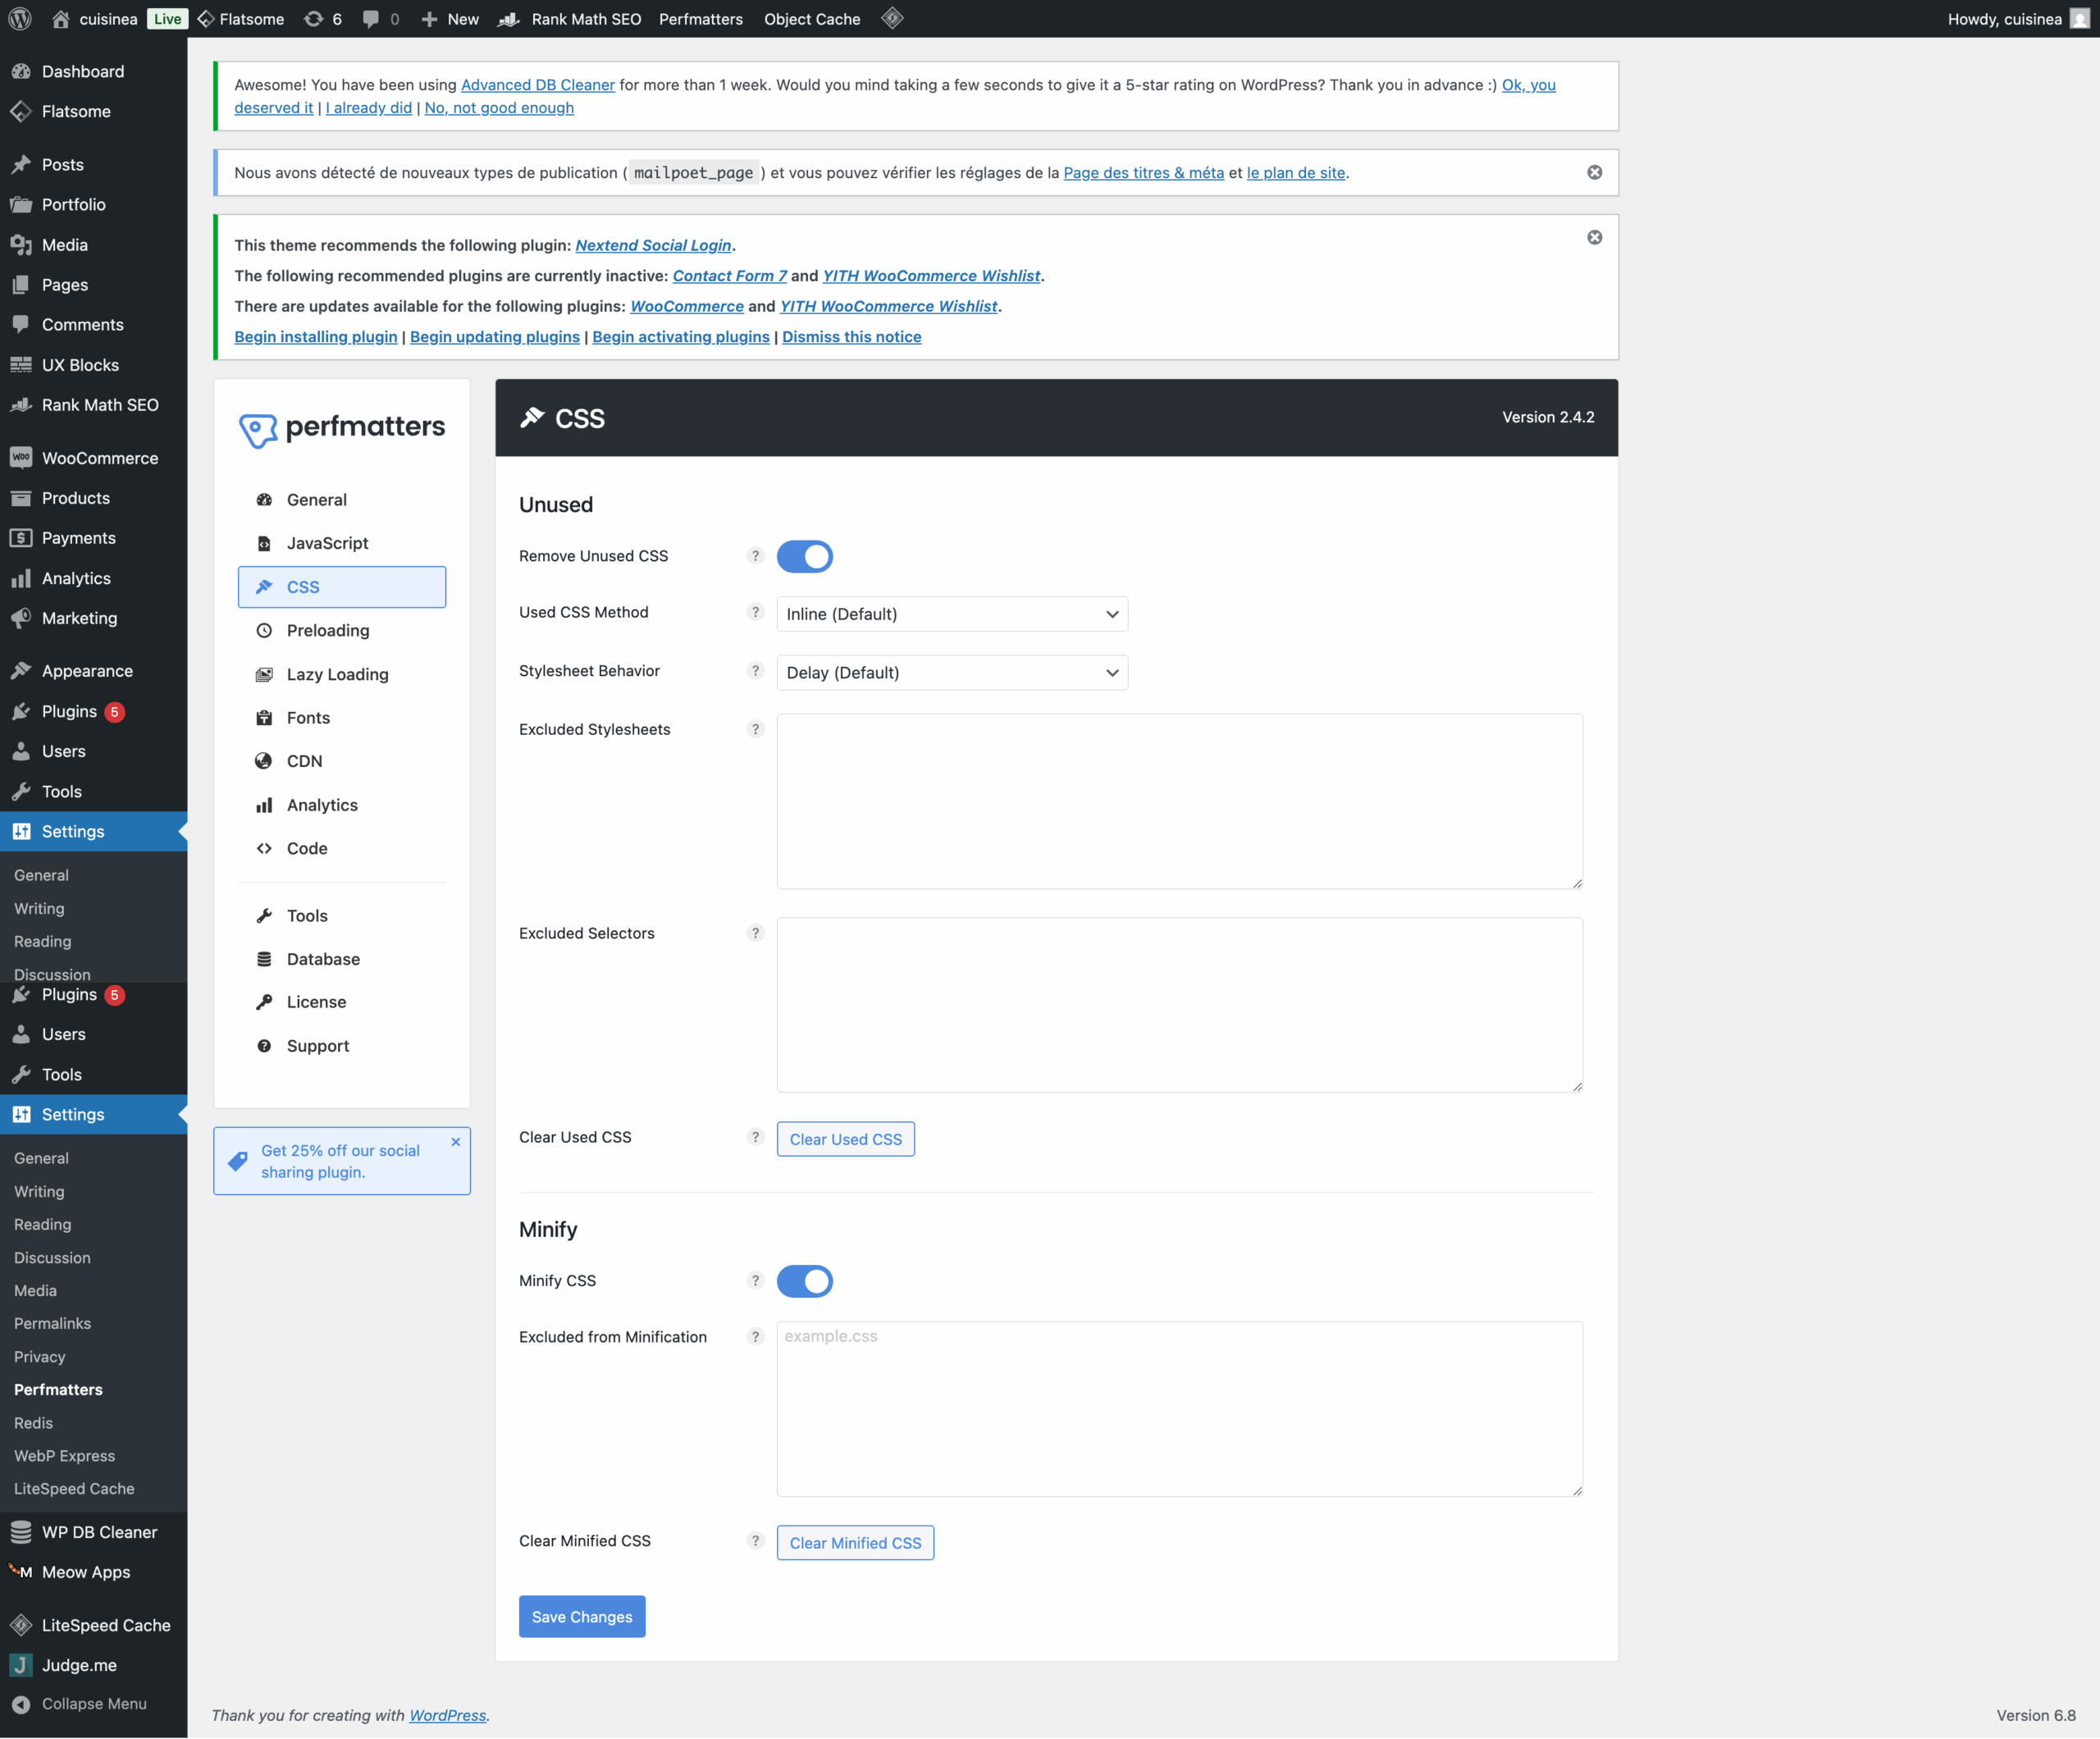Open the WordPress logo menu
This screenshot has width=2100, height=1739.
20,18
